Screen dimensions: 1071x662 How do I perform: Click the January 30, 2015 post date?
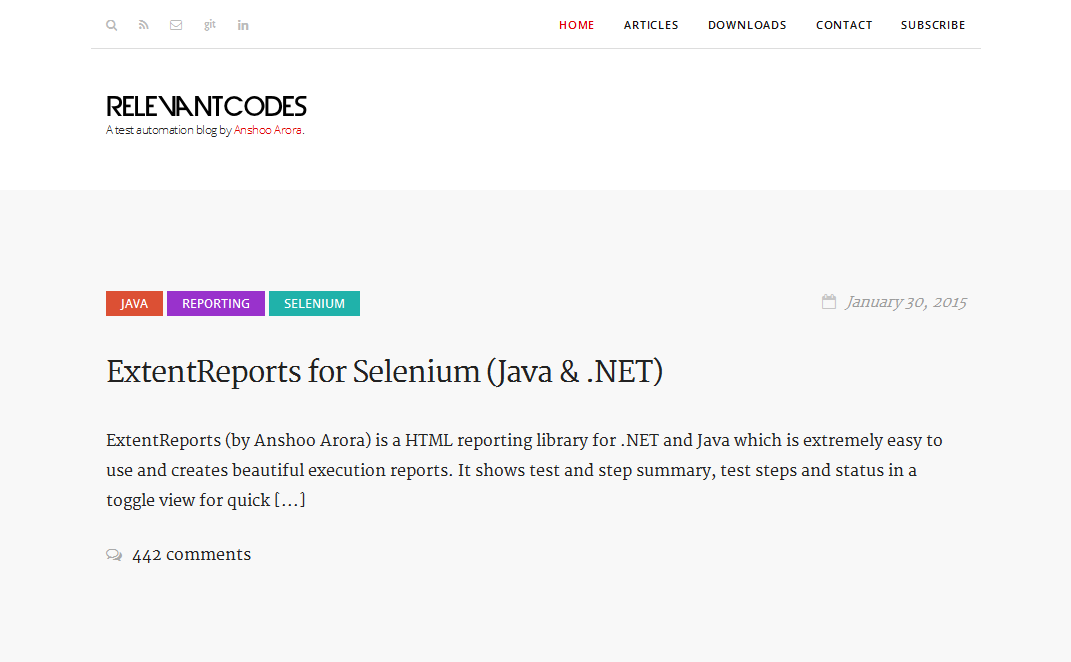coord(906,302)
